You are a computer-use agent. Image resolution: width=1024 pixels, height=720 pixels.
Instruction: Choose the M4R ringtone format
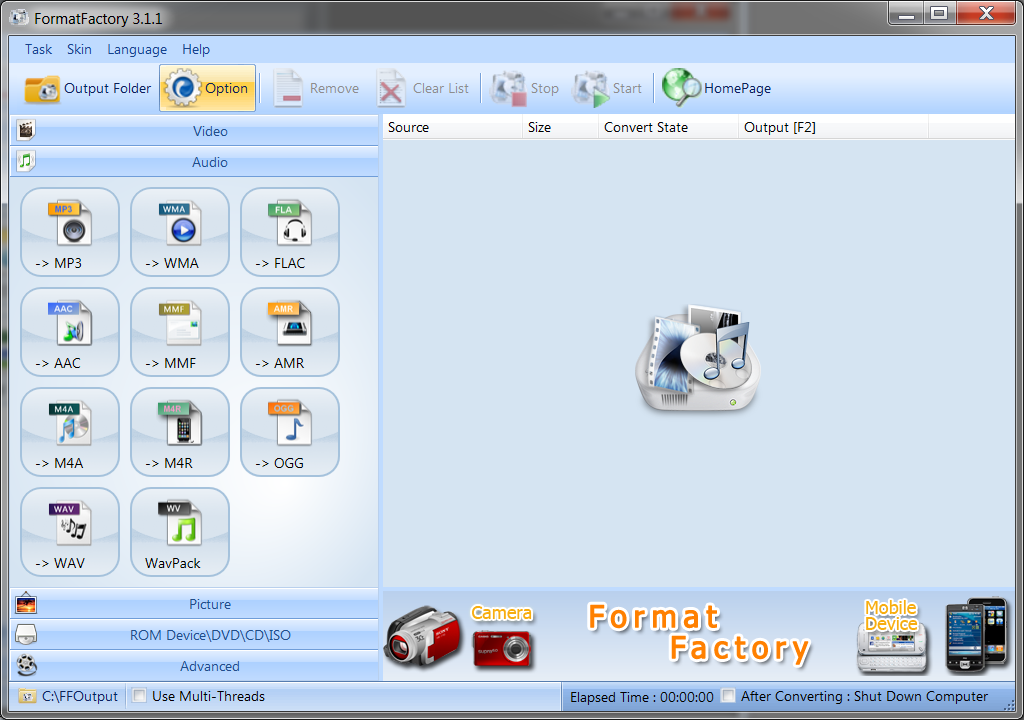pos(179,432)
